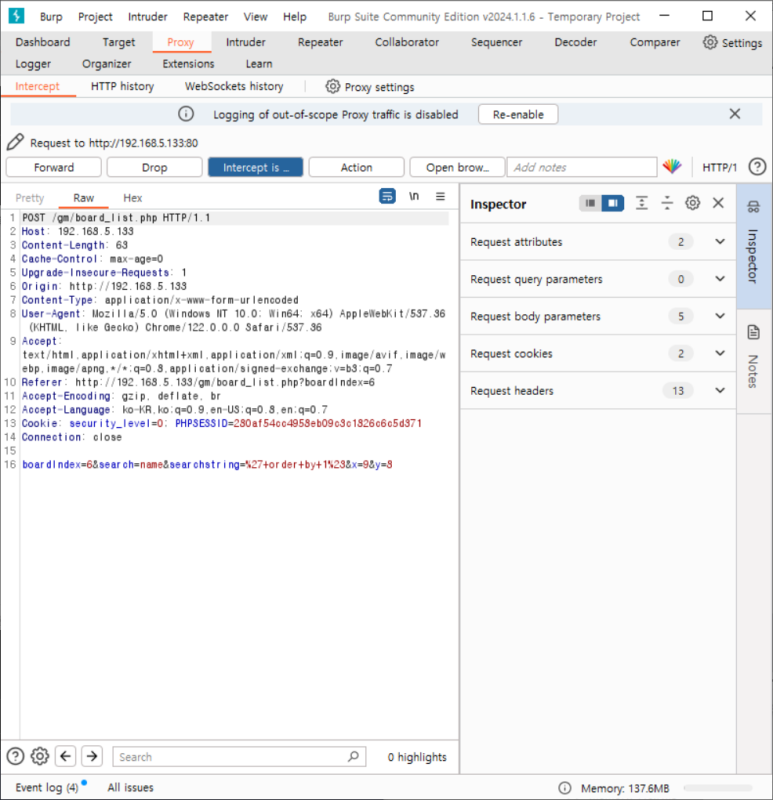
Task: Click the Burp Suite logo icon
Action: coord(16,16)
